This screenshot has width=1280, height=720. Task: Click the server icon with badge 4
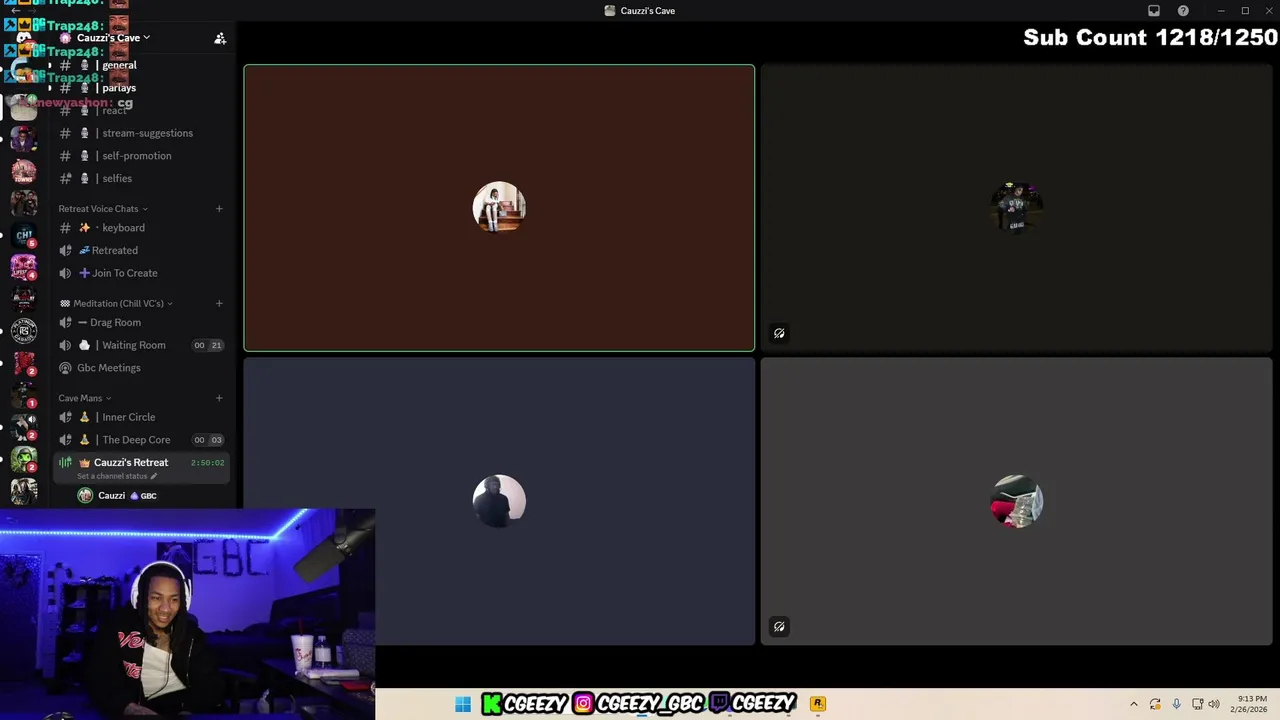(24, 267)
